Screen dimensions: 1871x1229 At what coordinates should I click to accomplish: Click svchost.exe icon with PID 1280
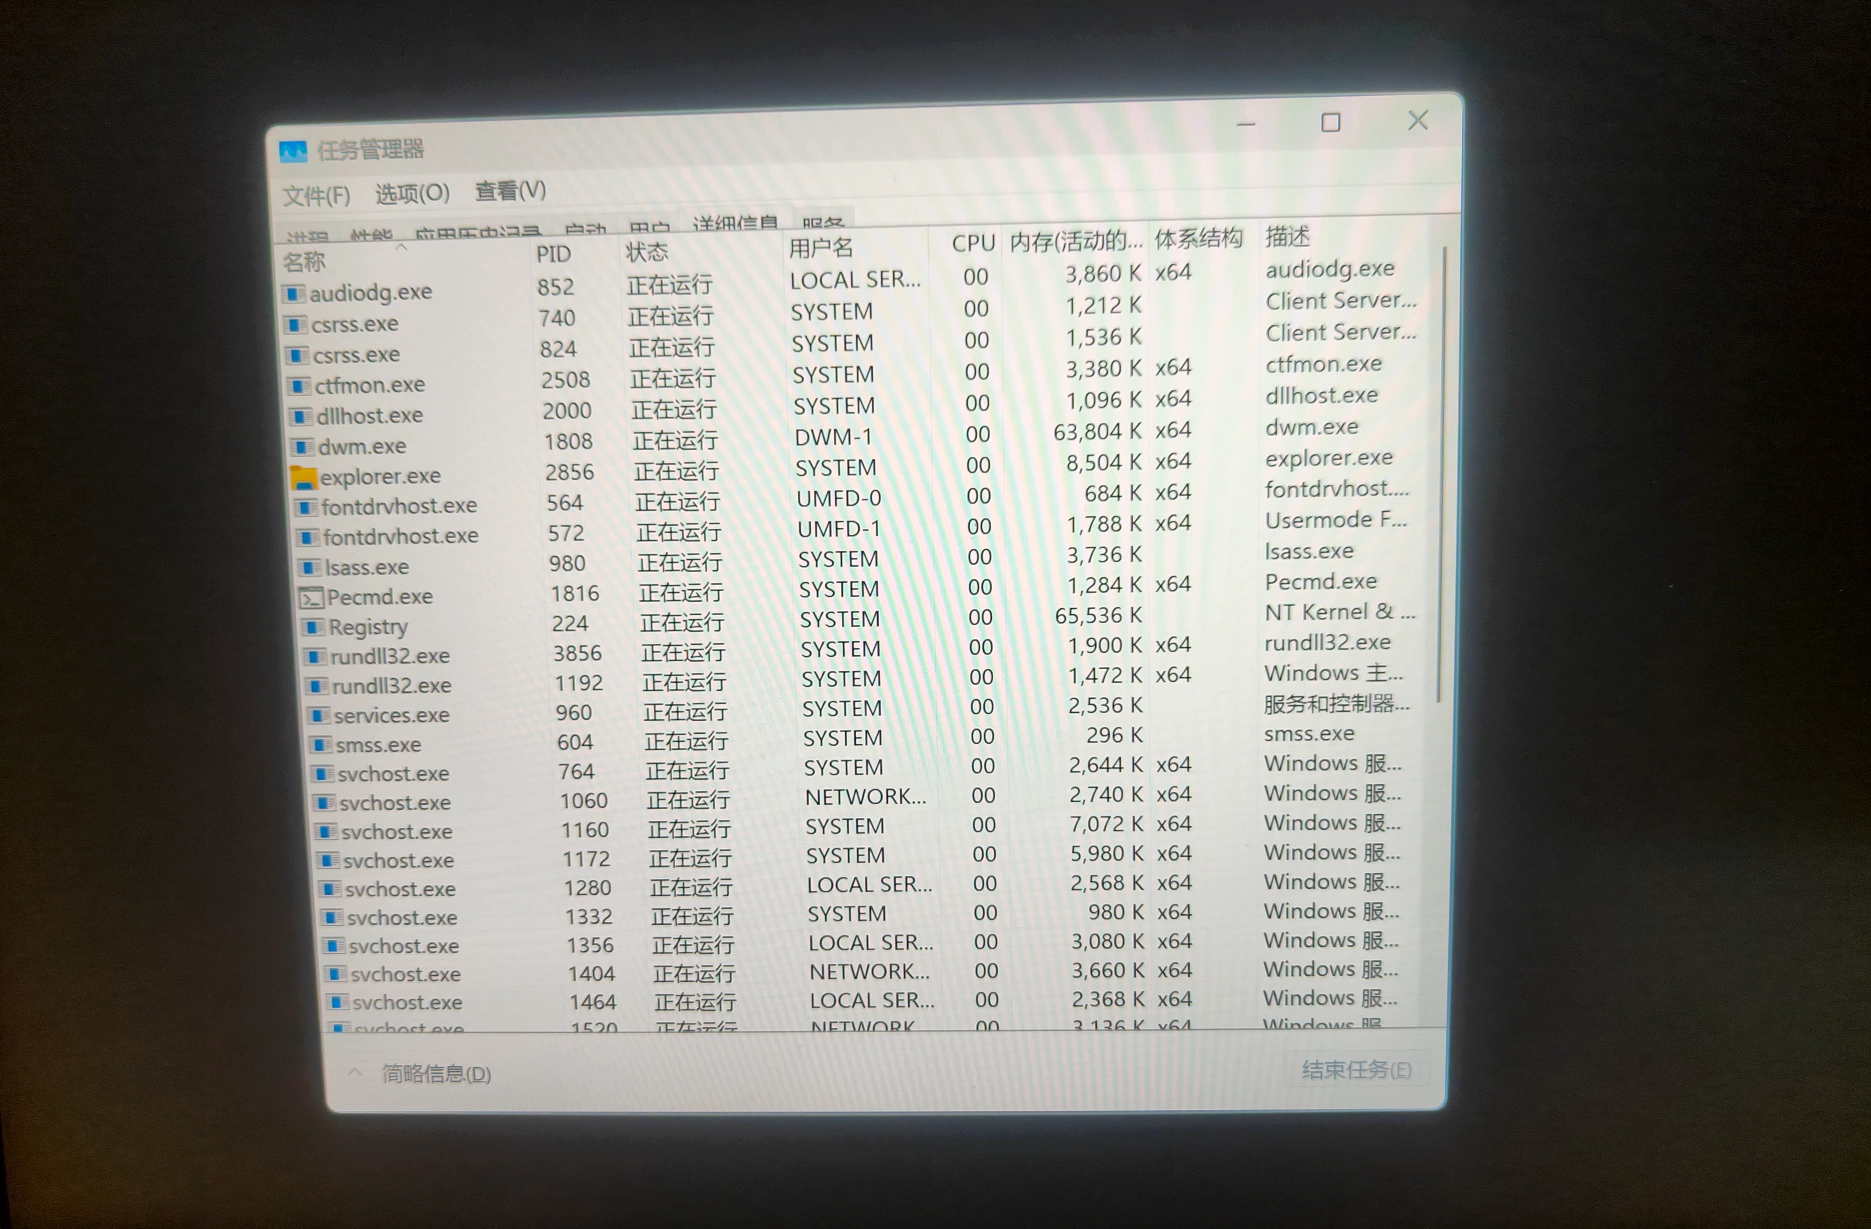tap(332, 889)
